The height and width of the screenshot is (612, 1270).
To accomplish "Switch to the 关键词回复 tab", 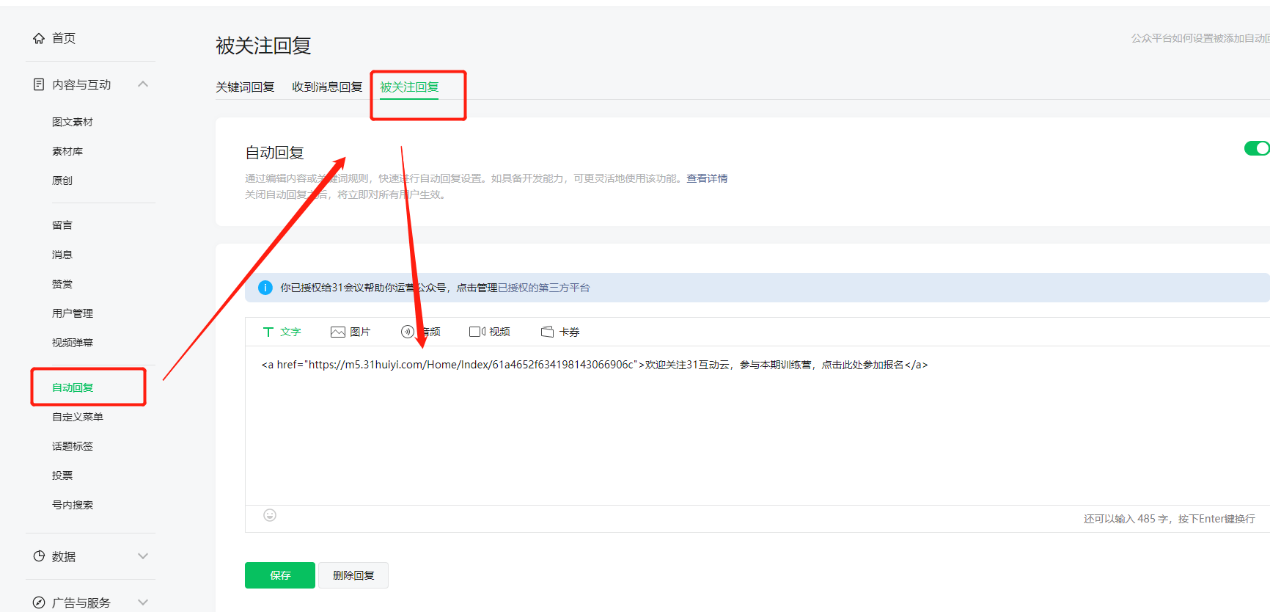I will (x=245, y=87).
